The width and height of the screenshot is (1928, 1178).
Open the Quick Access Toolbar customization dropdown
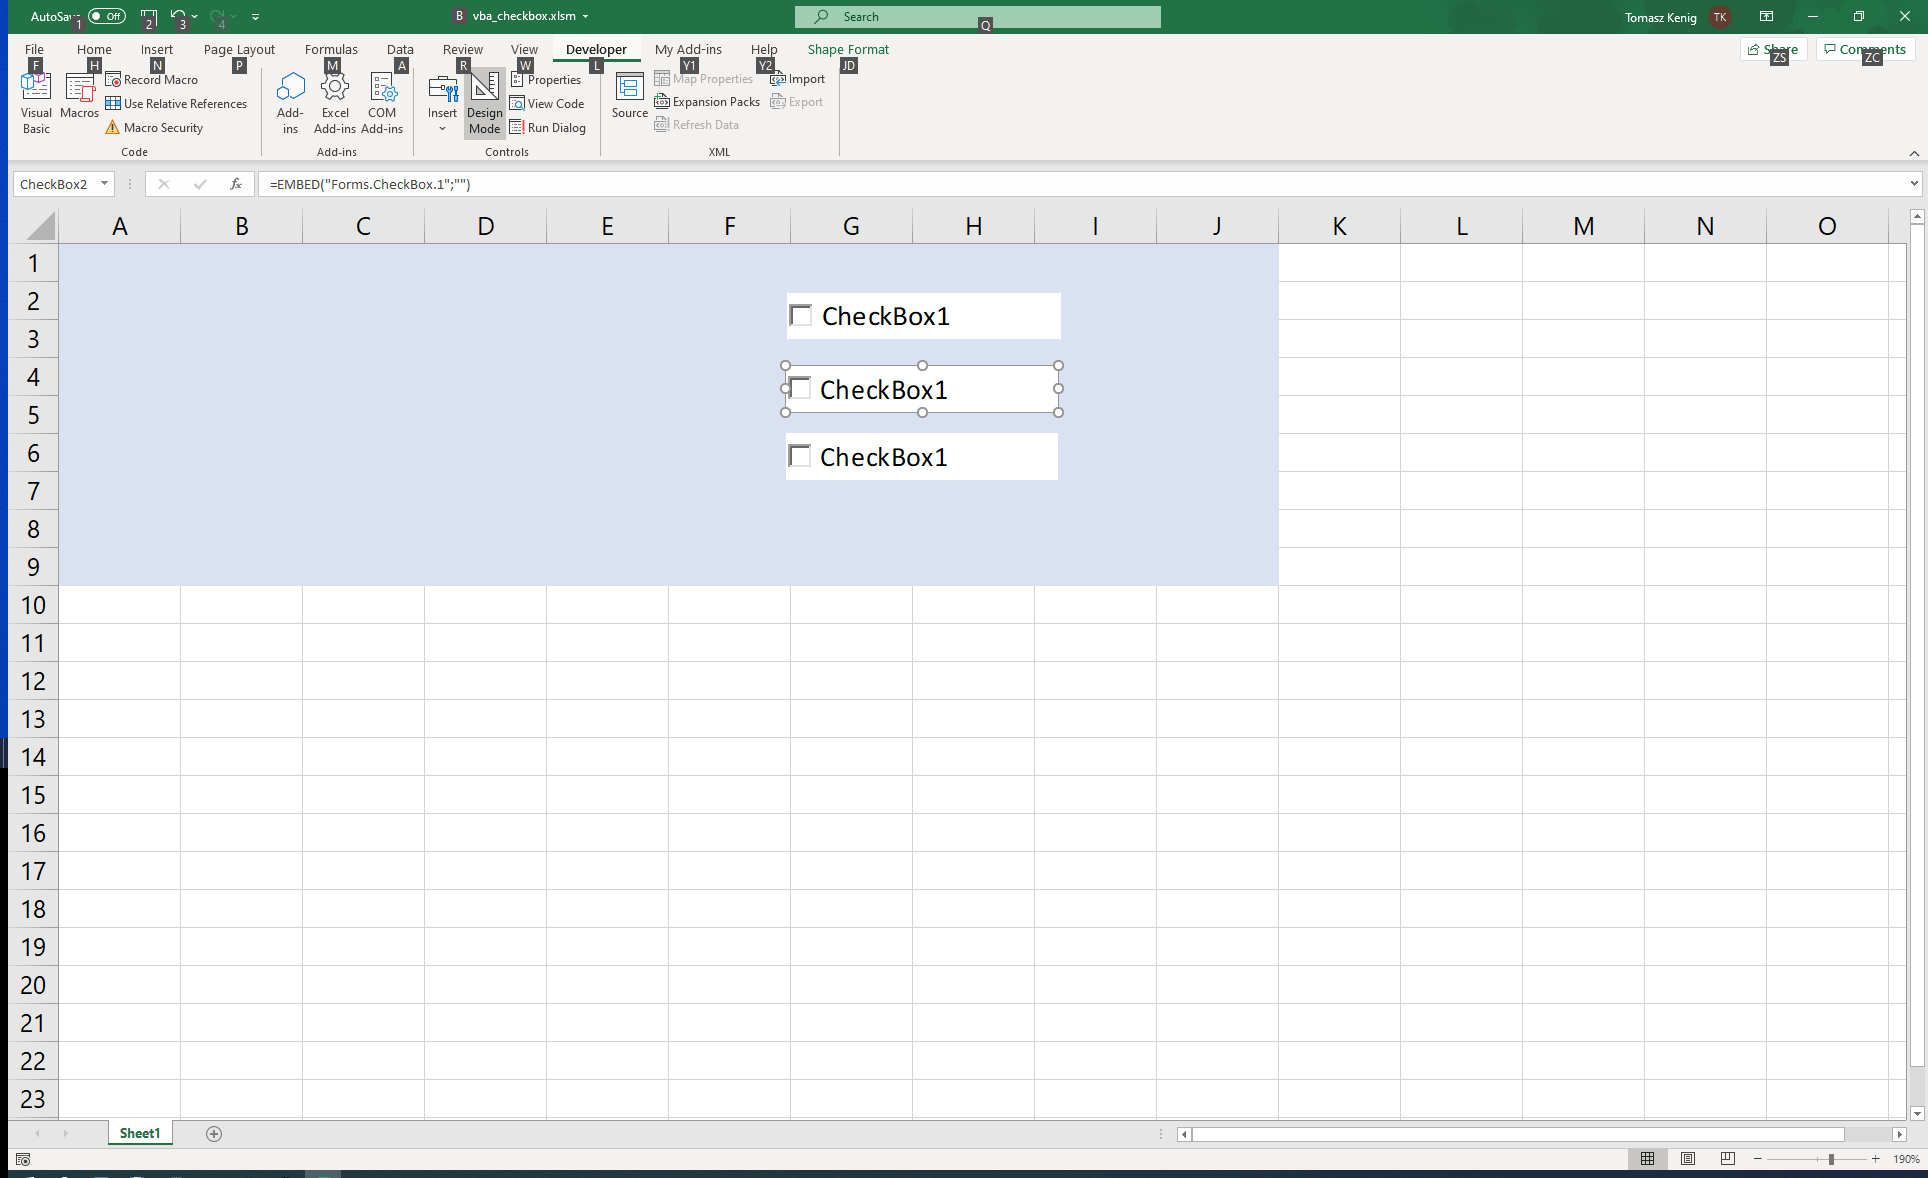click(x=256, y=17)
